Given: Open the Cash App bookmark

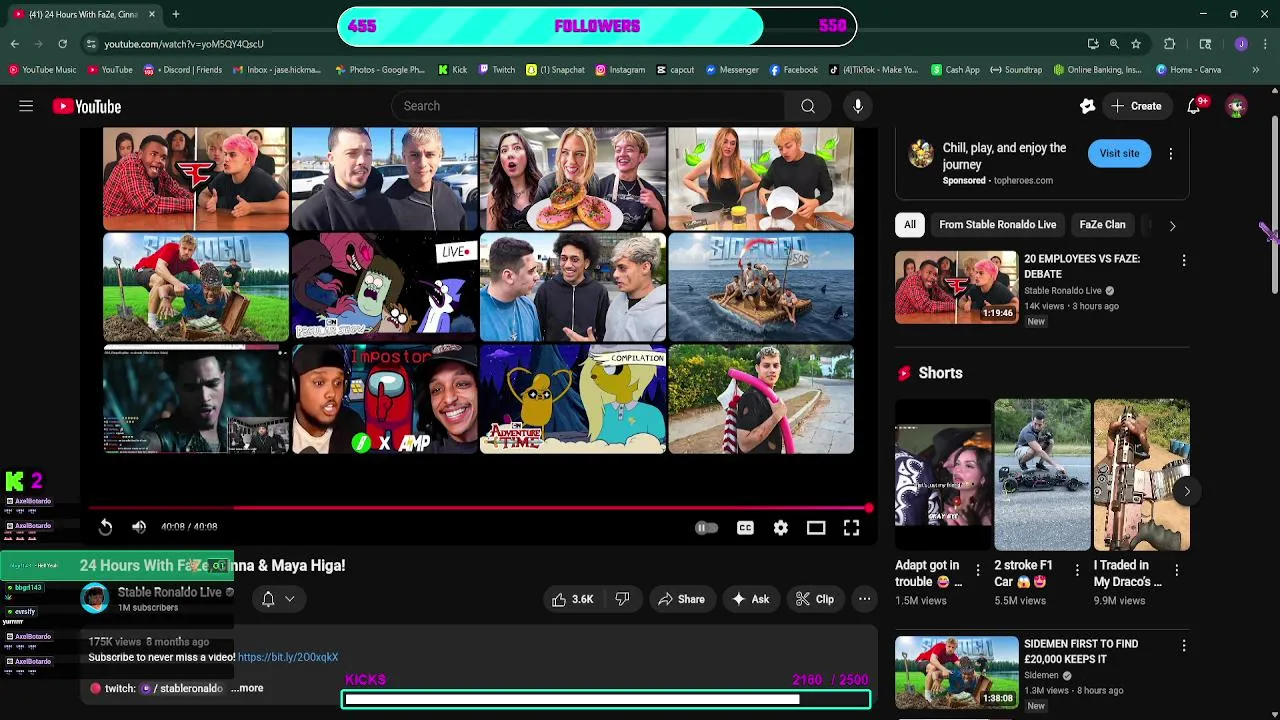Looking at the screenshot, I should point(955,70).
